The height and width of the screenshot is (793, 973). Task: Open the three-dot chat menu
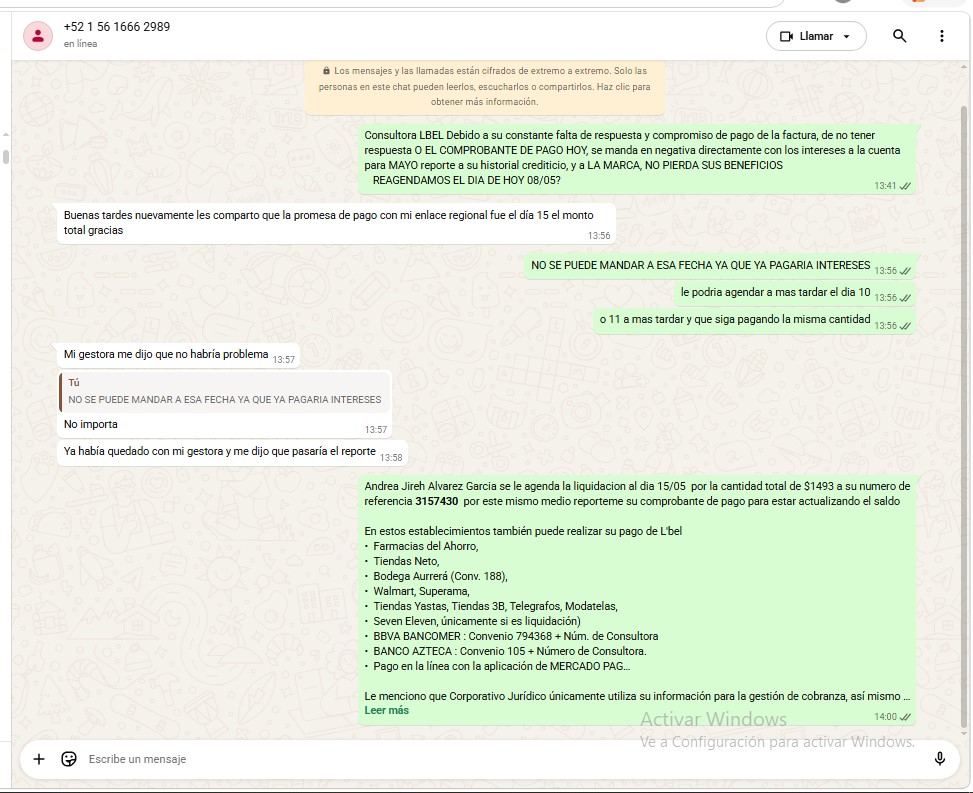[941, 36]
